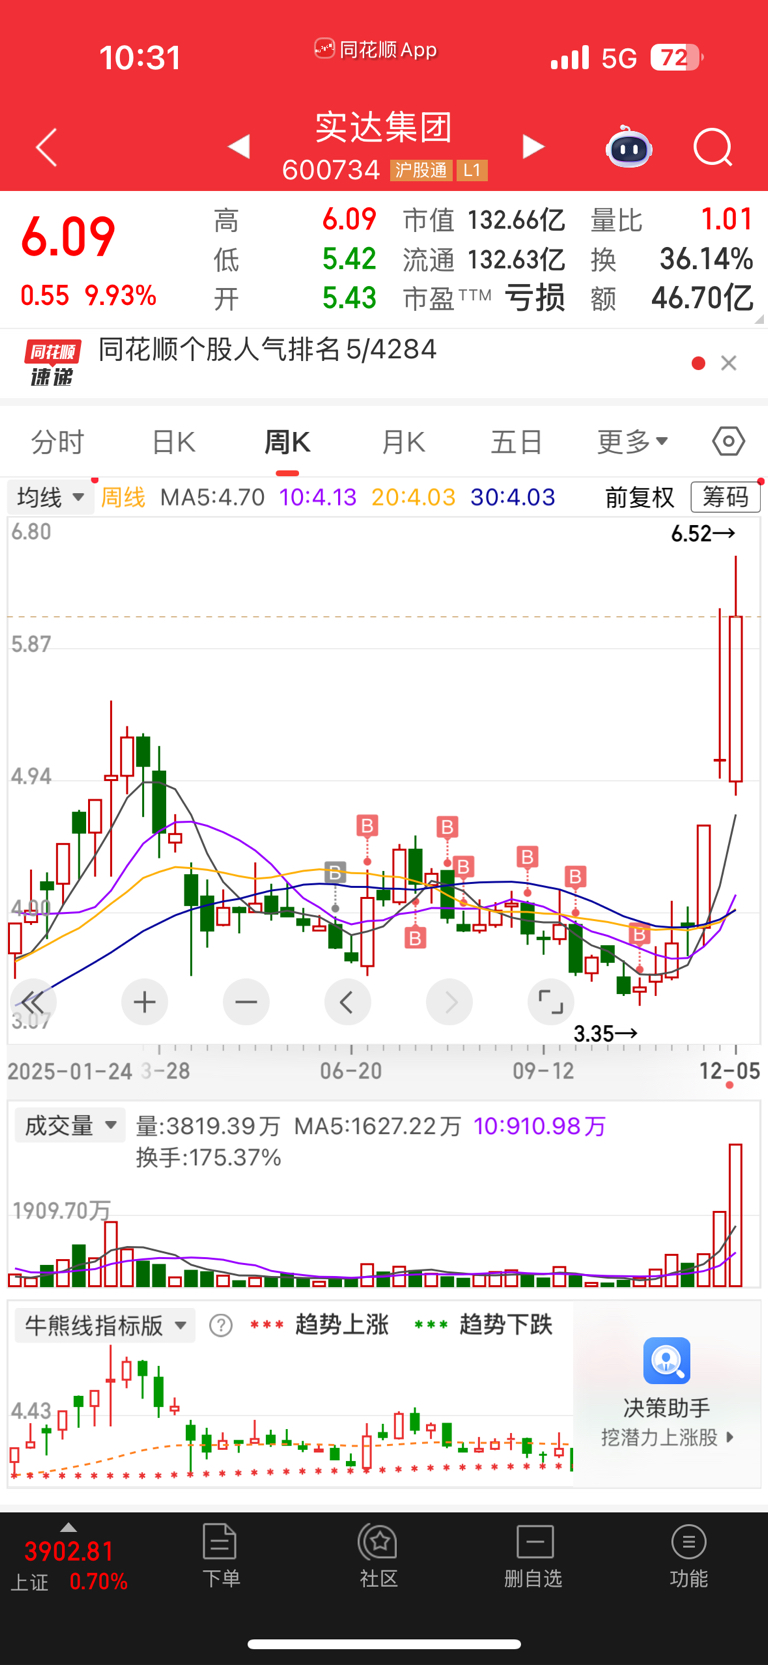Screen dimensions: 769x1665
Task: Open 同花顺个股人气排名 5/4284 banner
Action: point(267,349)
